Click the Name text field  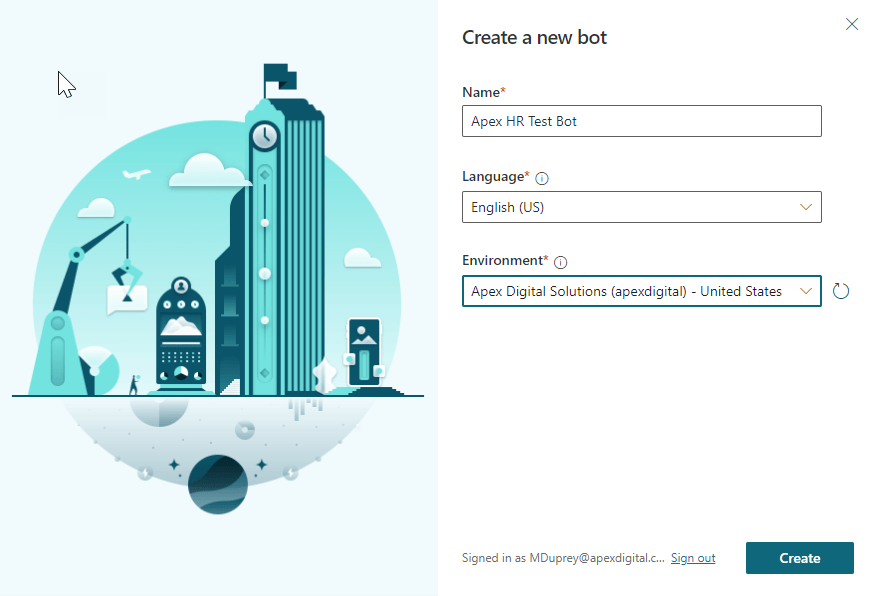641,121
